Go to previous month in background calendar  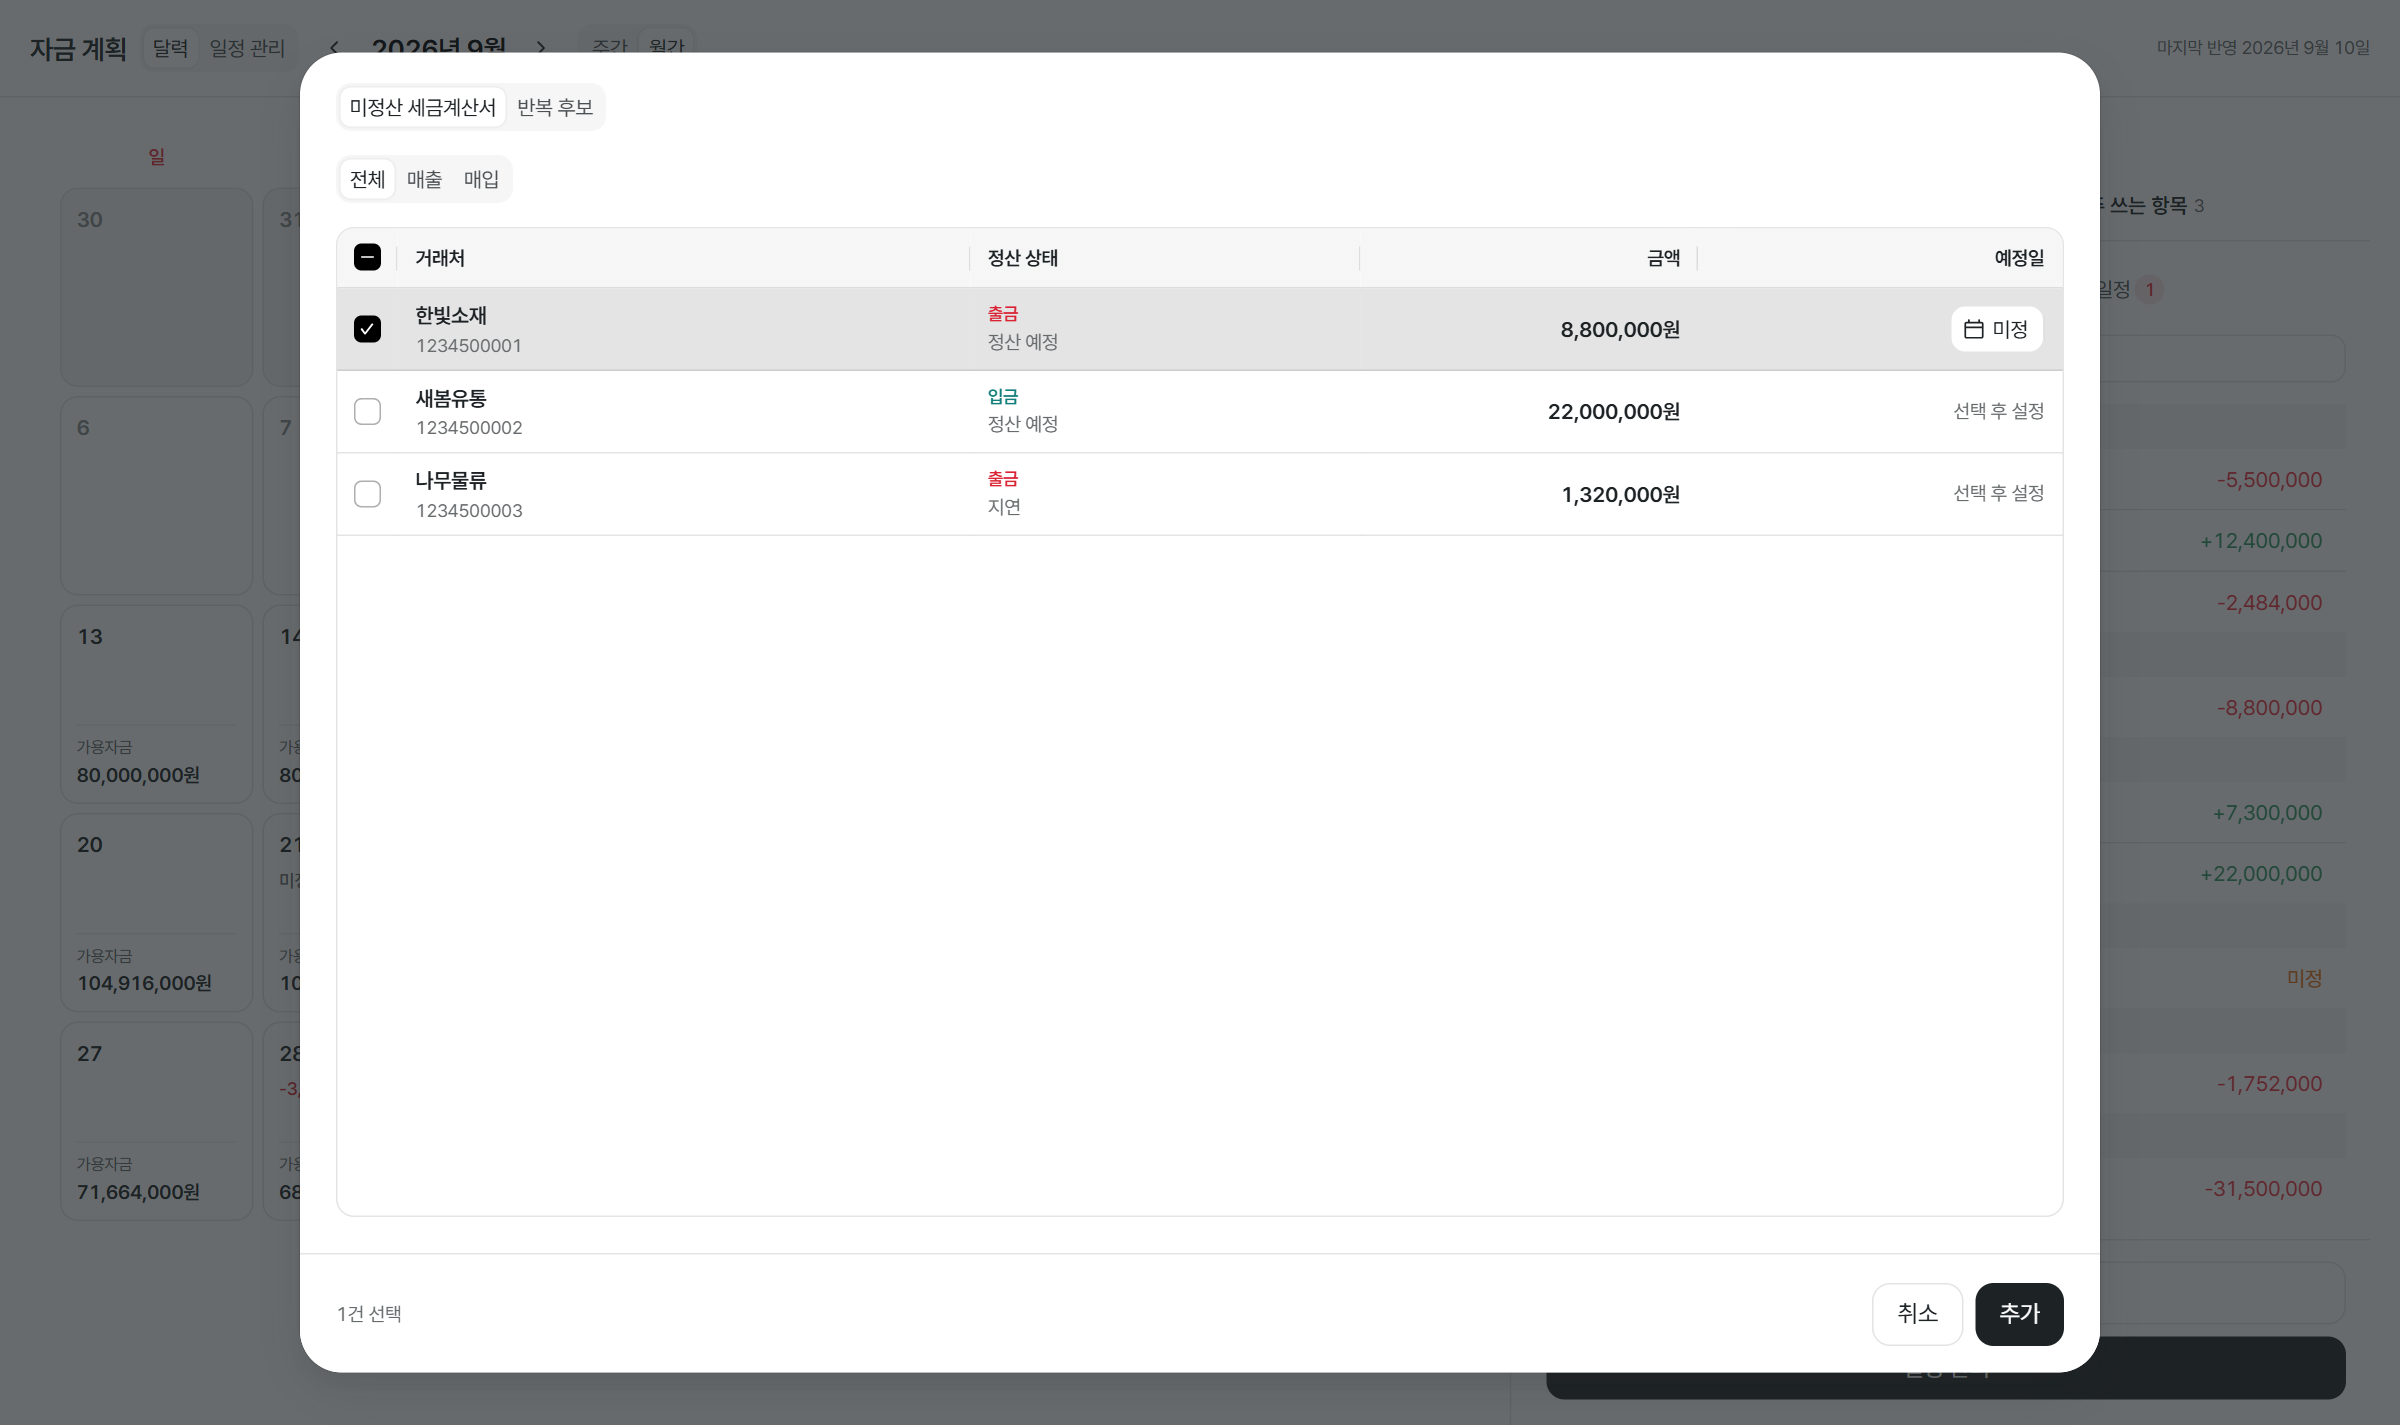coord(334,47)
